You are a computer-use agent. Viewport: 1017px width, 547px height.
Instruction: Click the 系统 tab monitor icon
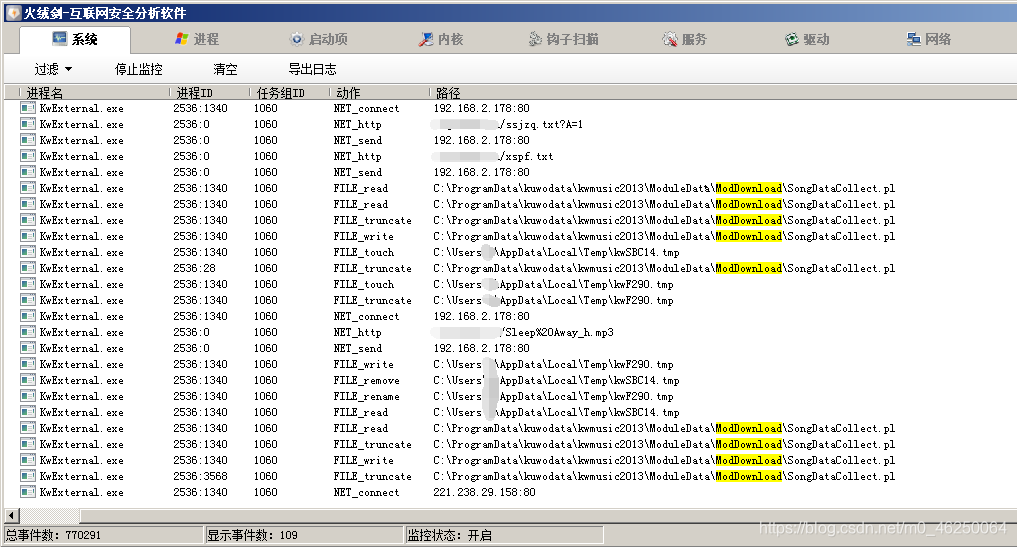(x=59, y=39)
